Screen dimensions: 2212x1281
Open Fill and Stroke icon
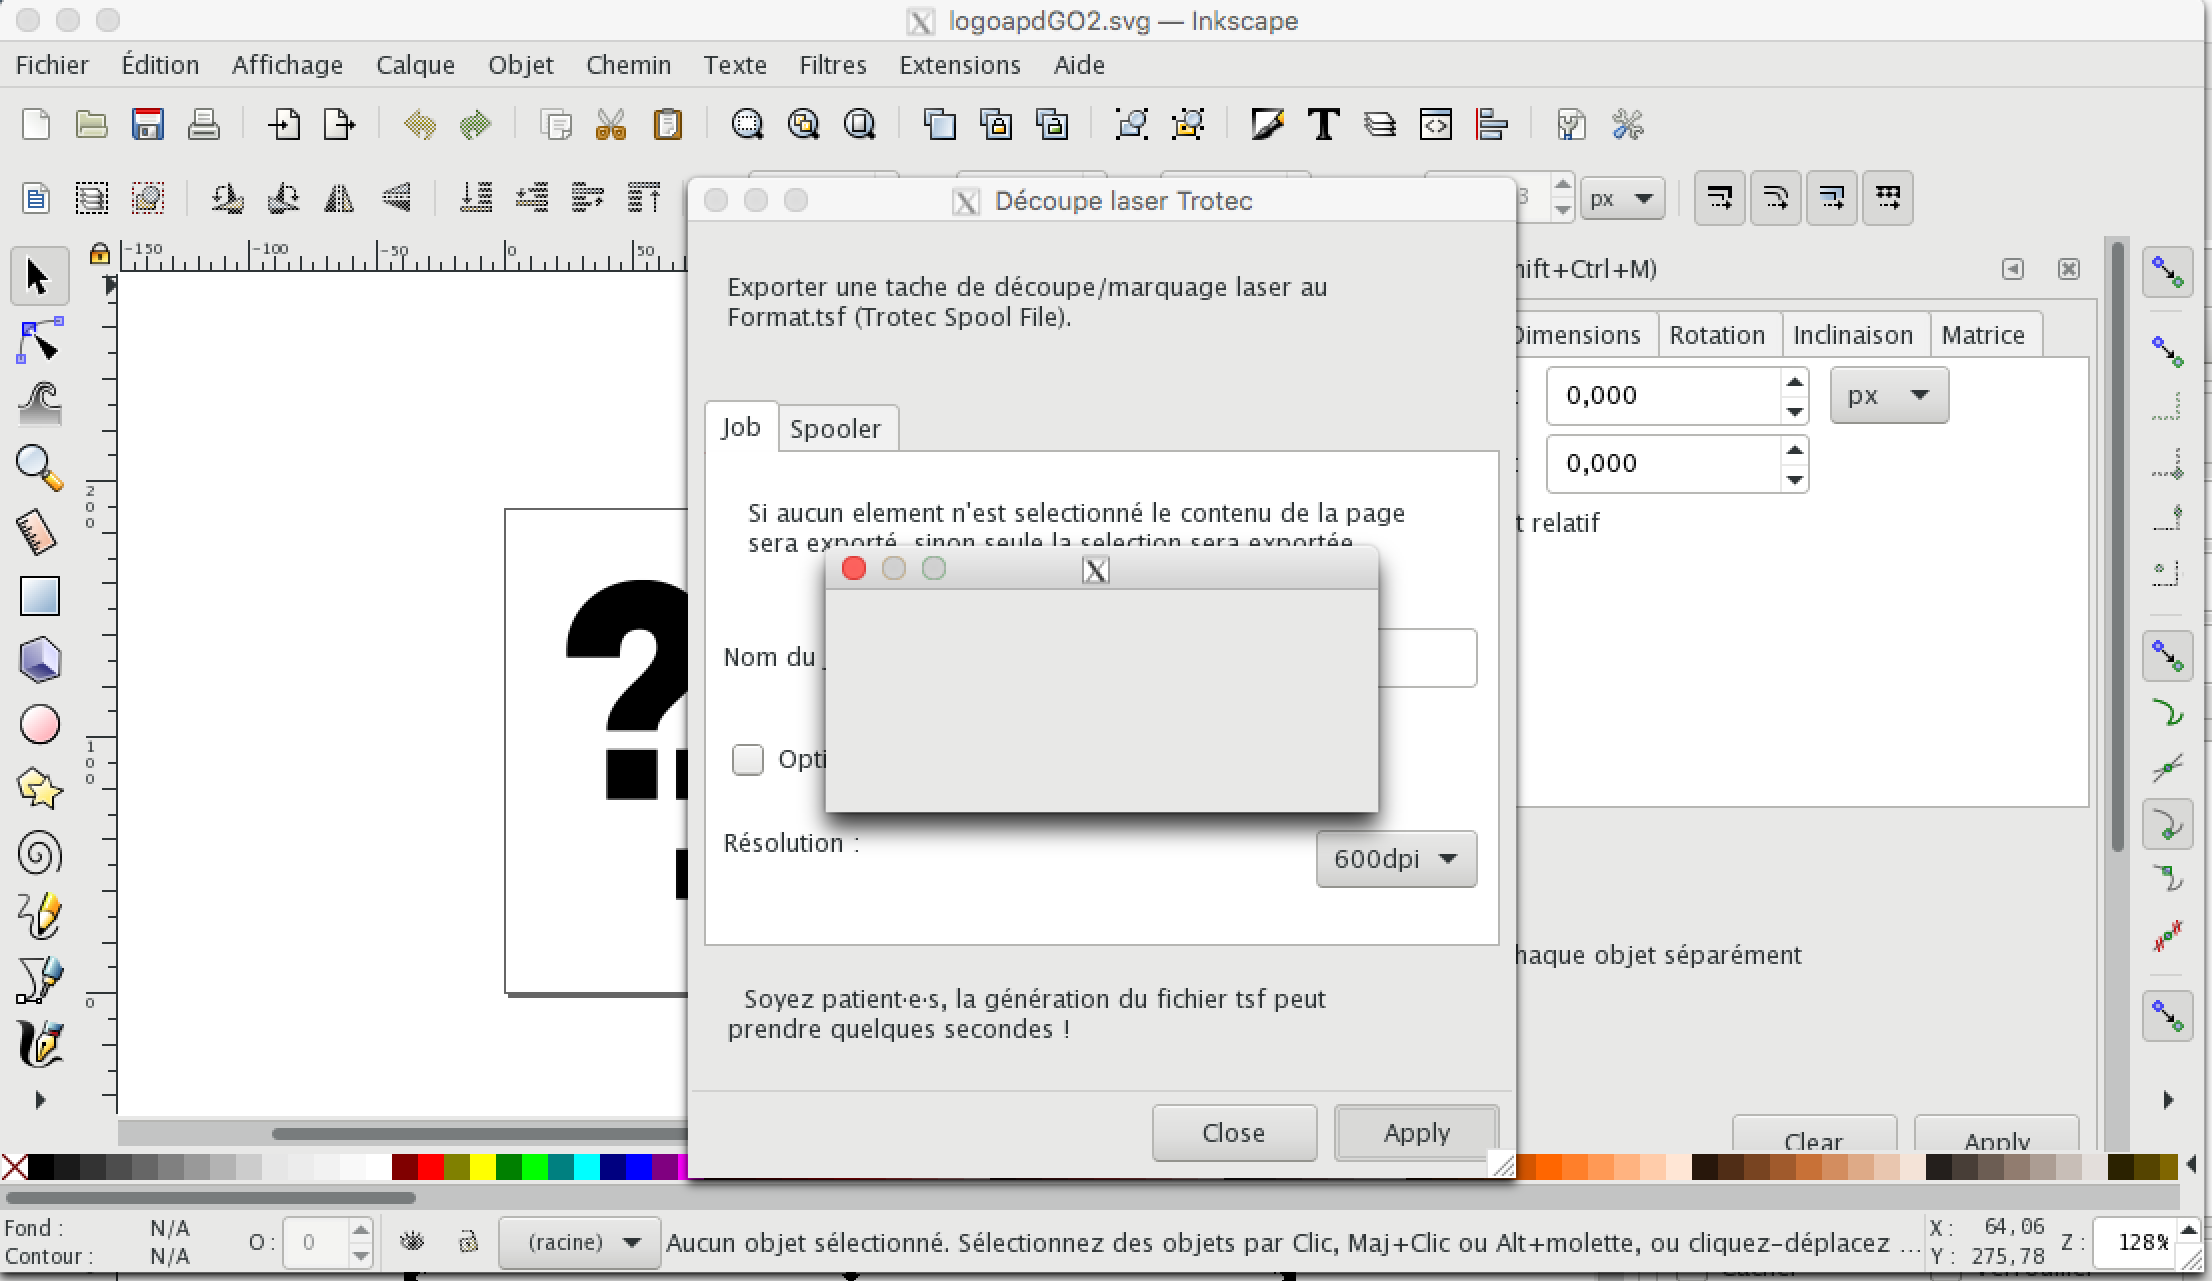(1268, 125)
